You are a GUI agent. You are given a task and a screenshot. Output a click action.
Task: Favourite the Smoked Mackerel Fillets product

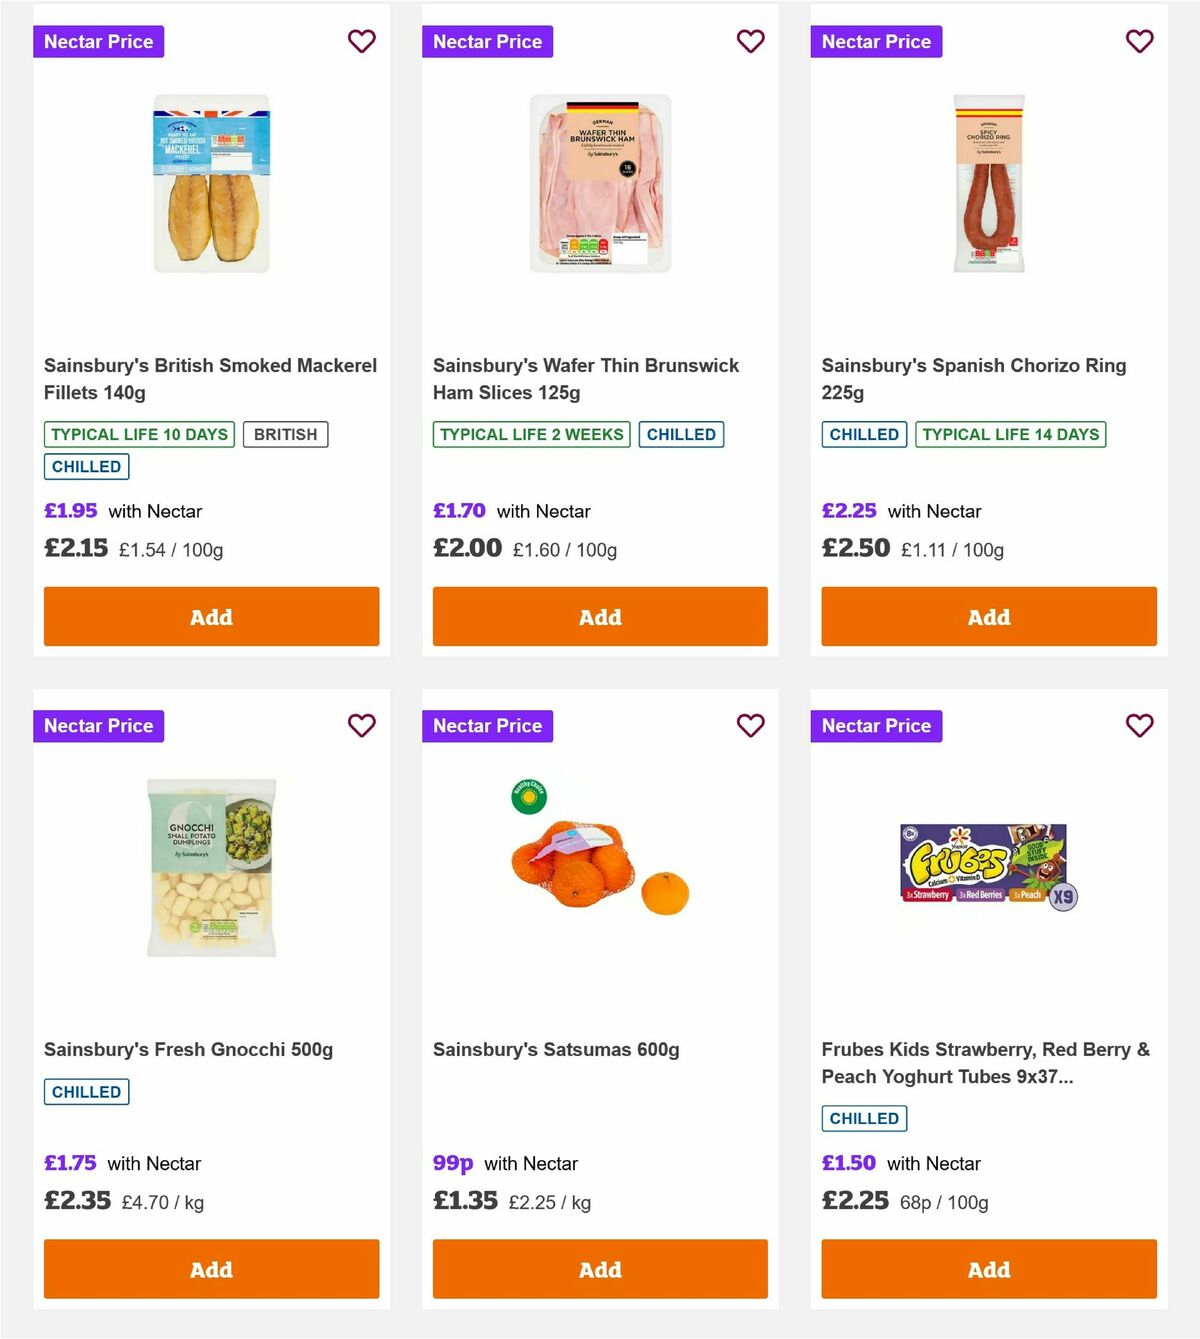point(362,41)
